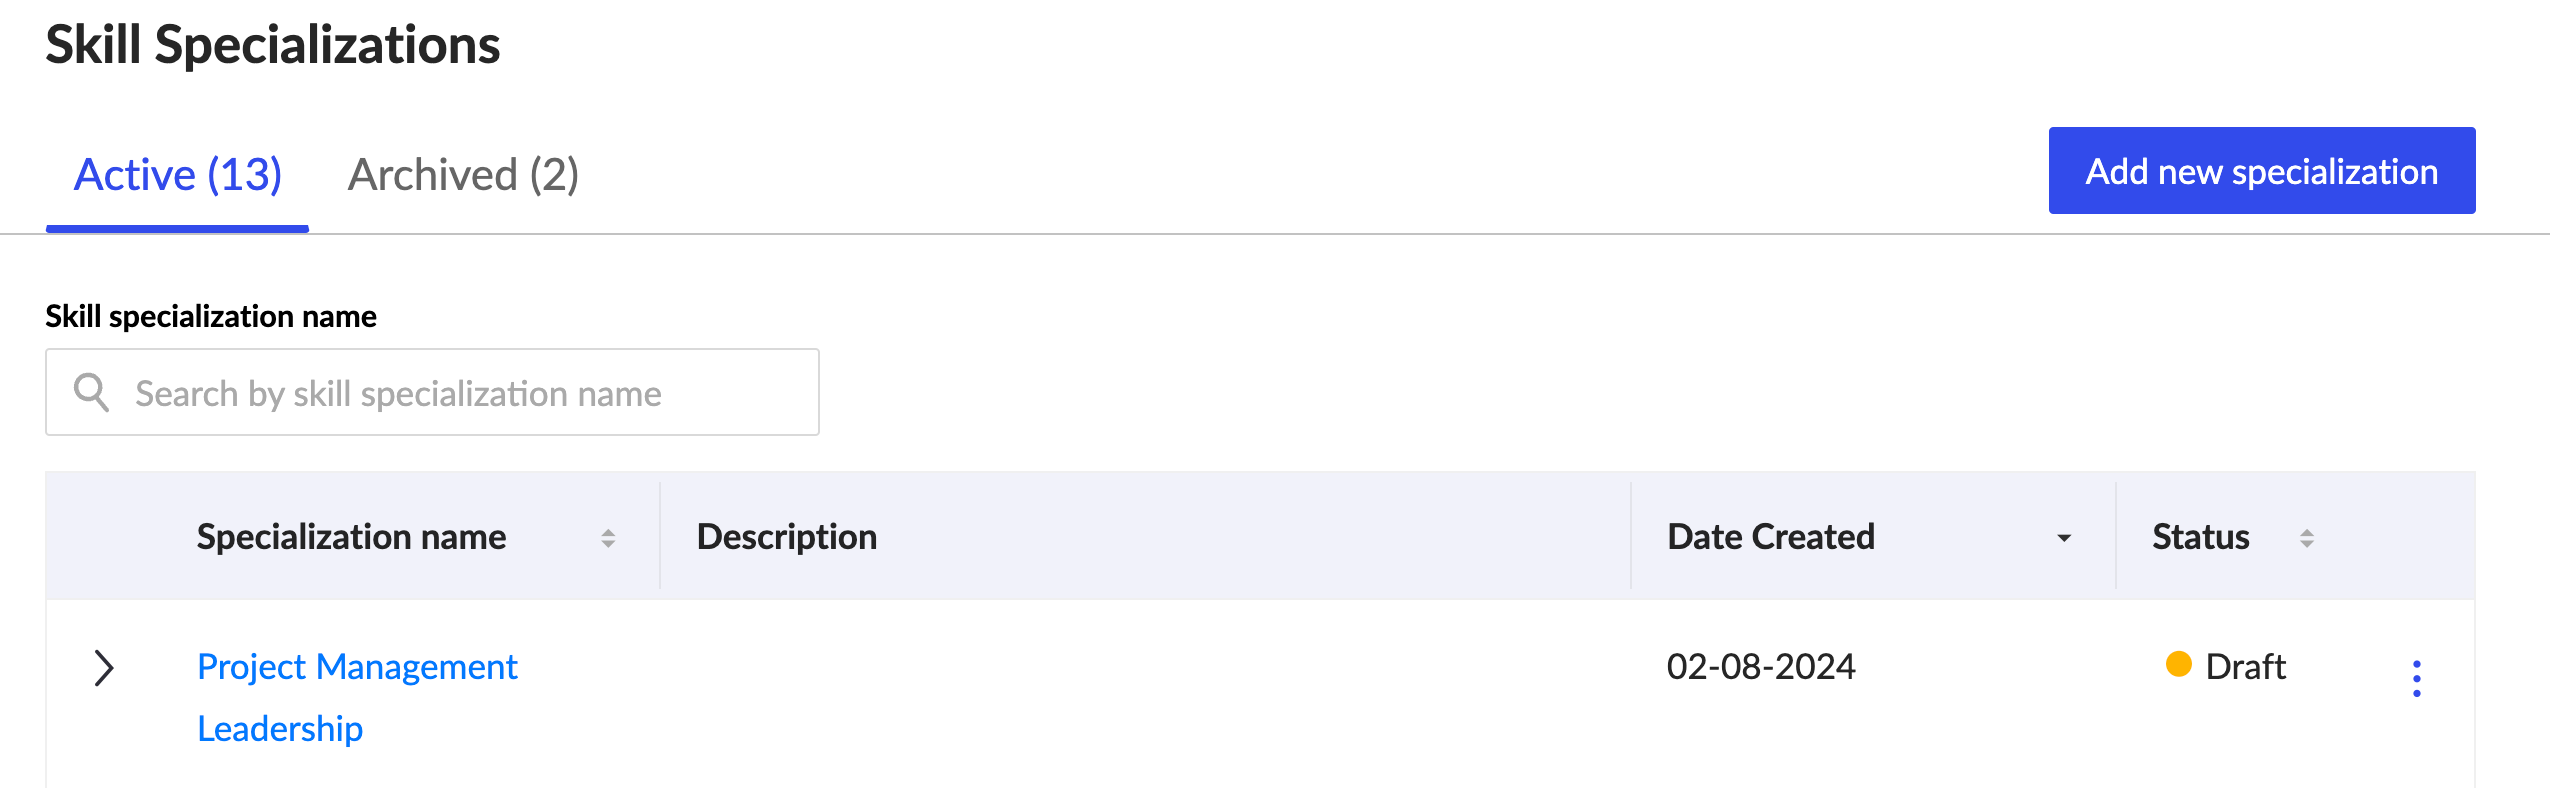Screen dimensions: 2550x788
Task: Click the Status column header label
Action: click(2200, 537)
